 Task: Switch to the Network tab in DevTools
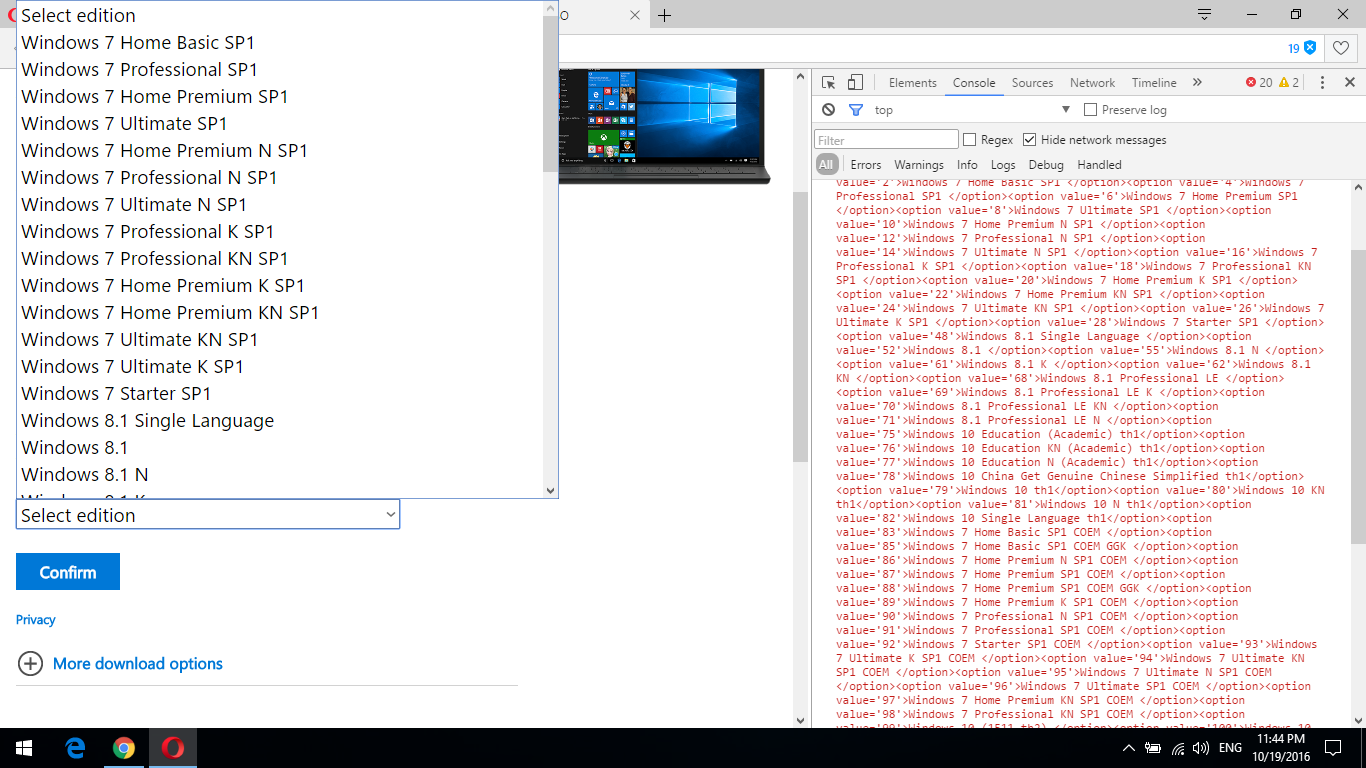pyautogui.click(x=1092, y=83)
